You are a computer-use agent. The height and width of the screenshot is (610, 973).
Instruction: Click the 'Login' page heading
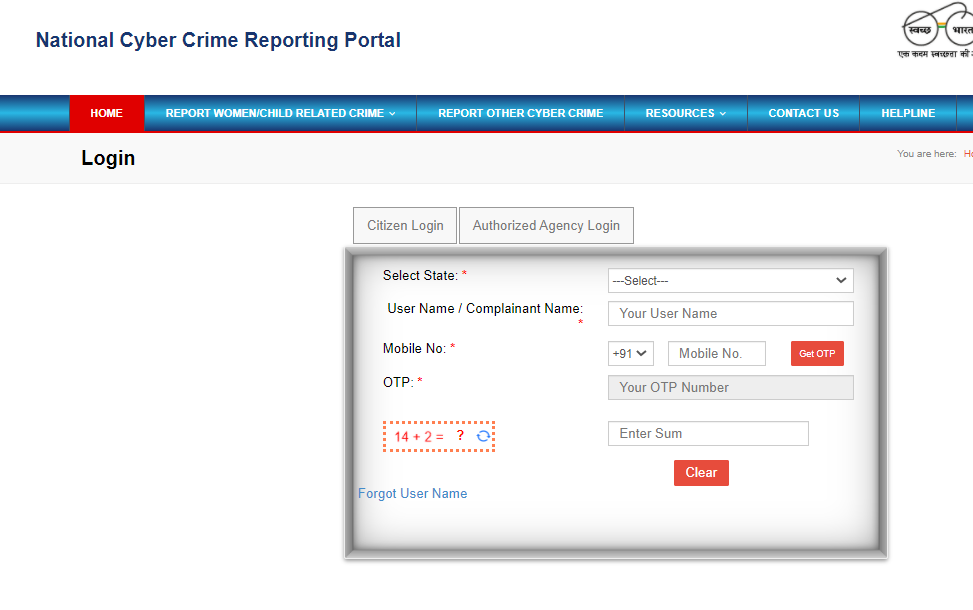pos(108,158)
